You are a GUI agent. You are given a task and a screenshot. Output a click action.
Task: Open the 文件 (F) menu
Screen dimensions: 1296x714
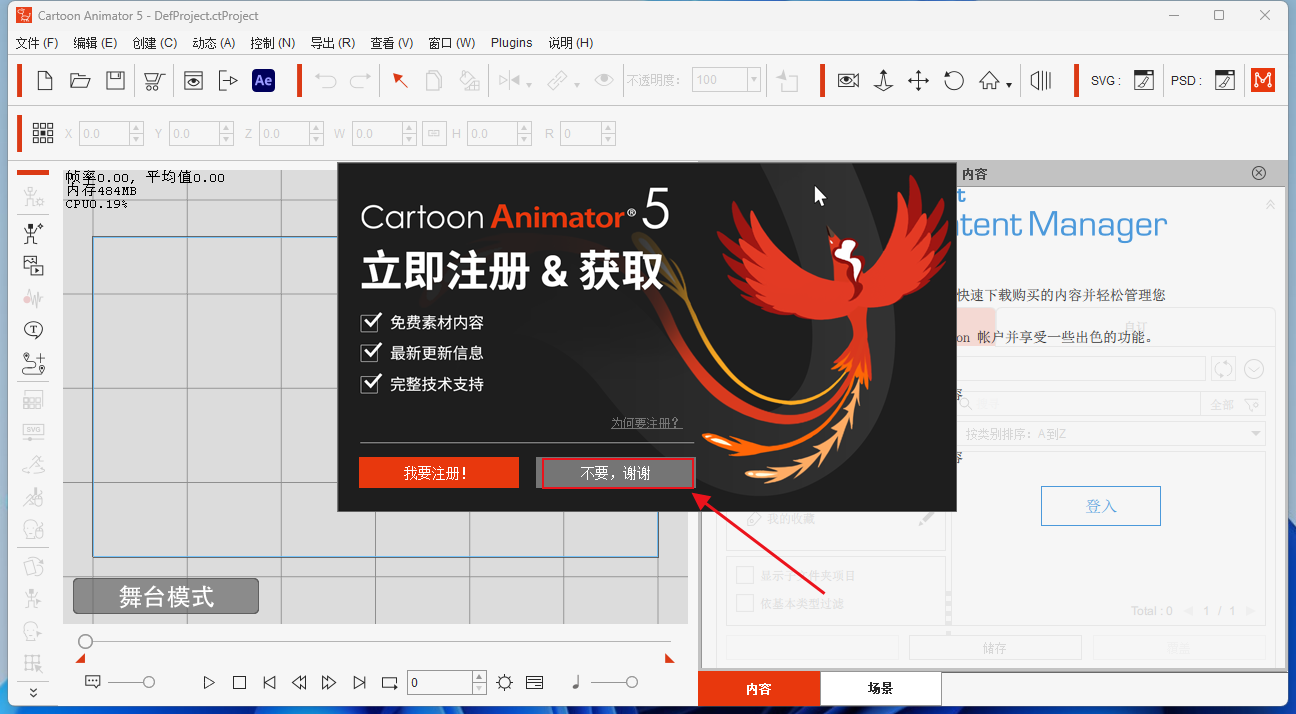point(37,43)
